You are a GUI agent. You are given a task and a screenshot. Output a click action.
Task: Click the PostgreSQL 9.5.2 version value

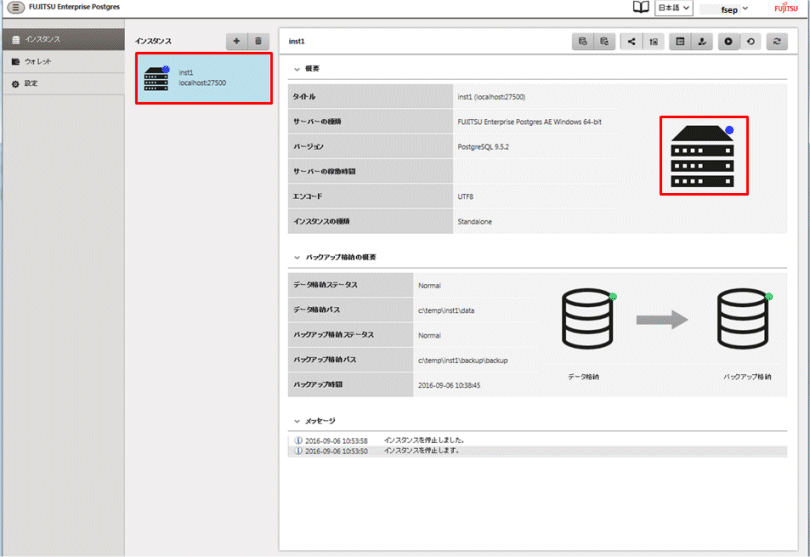pos(483,147)
